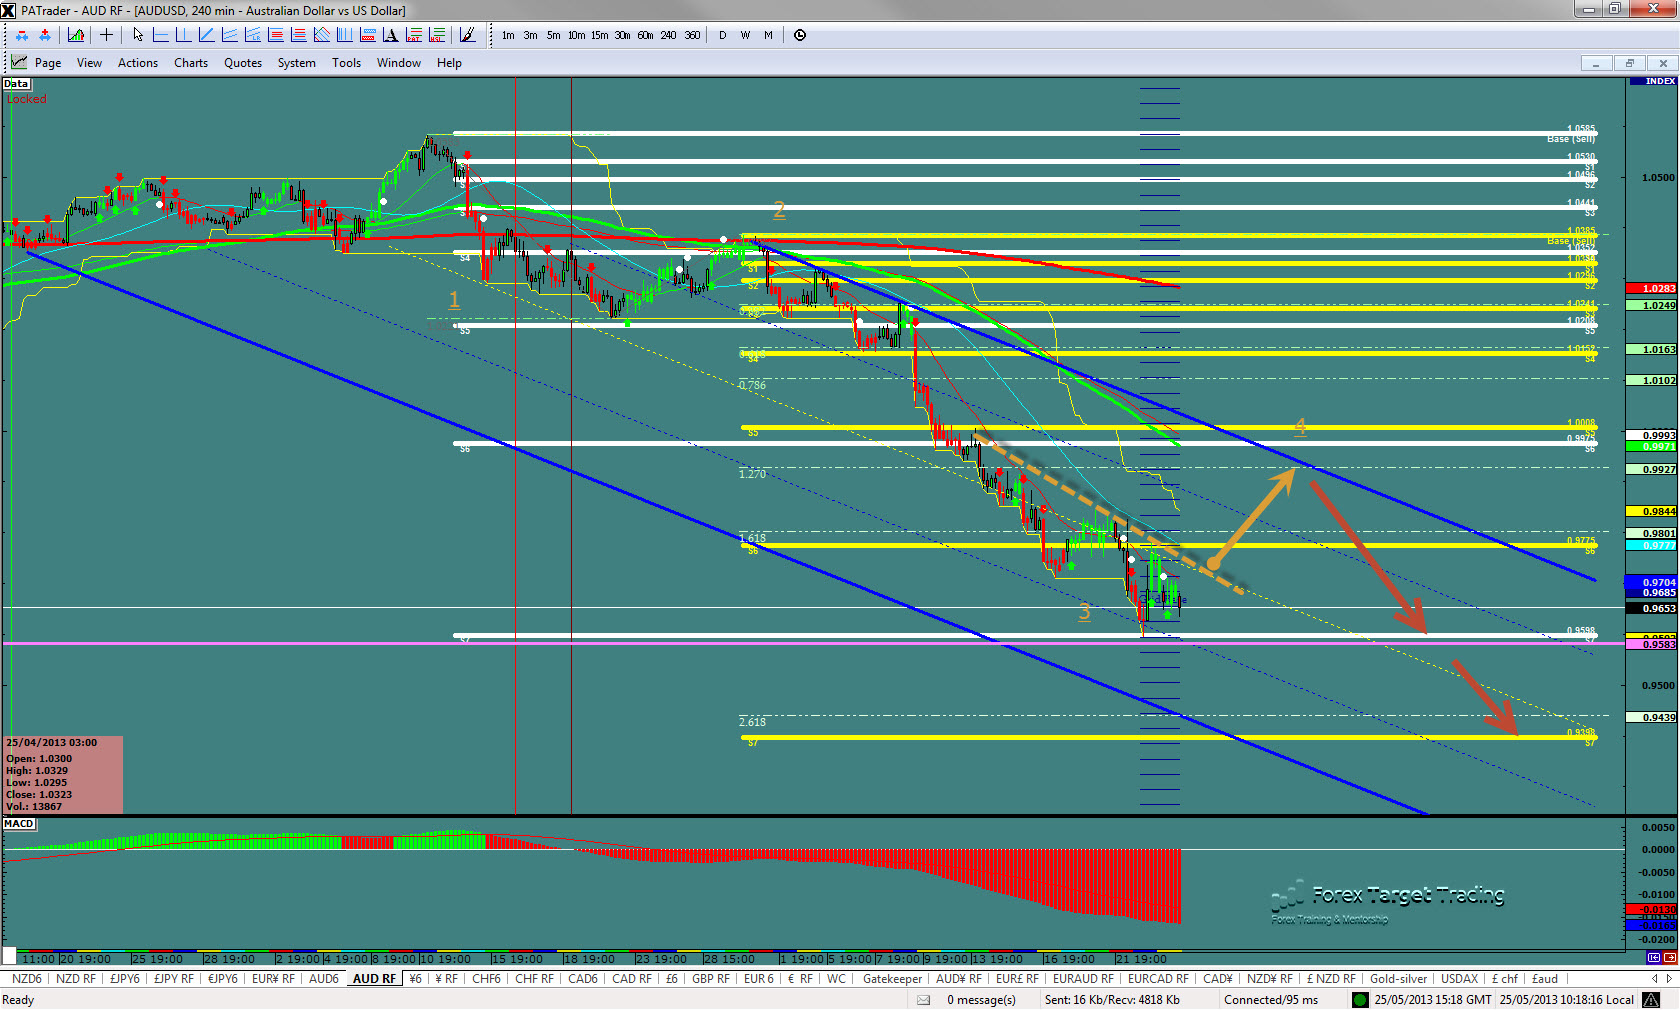Click the 0.9583 magenta price marker on scale
The width and height of the screenshot is (1680, 1010).
click(1653, 645)
